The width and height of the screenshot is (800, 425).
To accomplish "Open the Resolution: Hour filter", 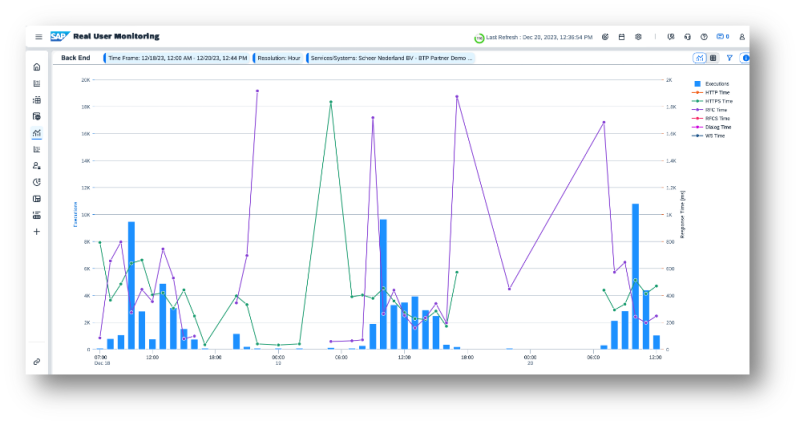I will 279,58.
